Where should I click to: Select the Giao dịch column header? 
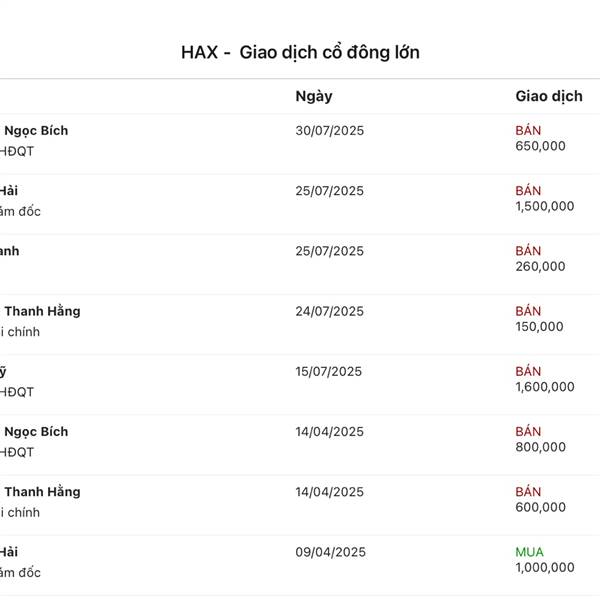tap(549, 96)
